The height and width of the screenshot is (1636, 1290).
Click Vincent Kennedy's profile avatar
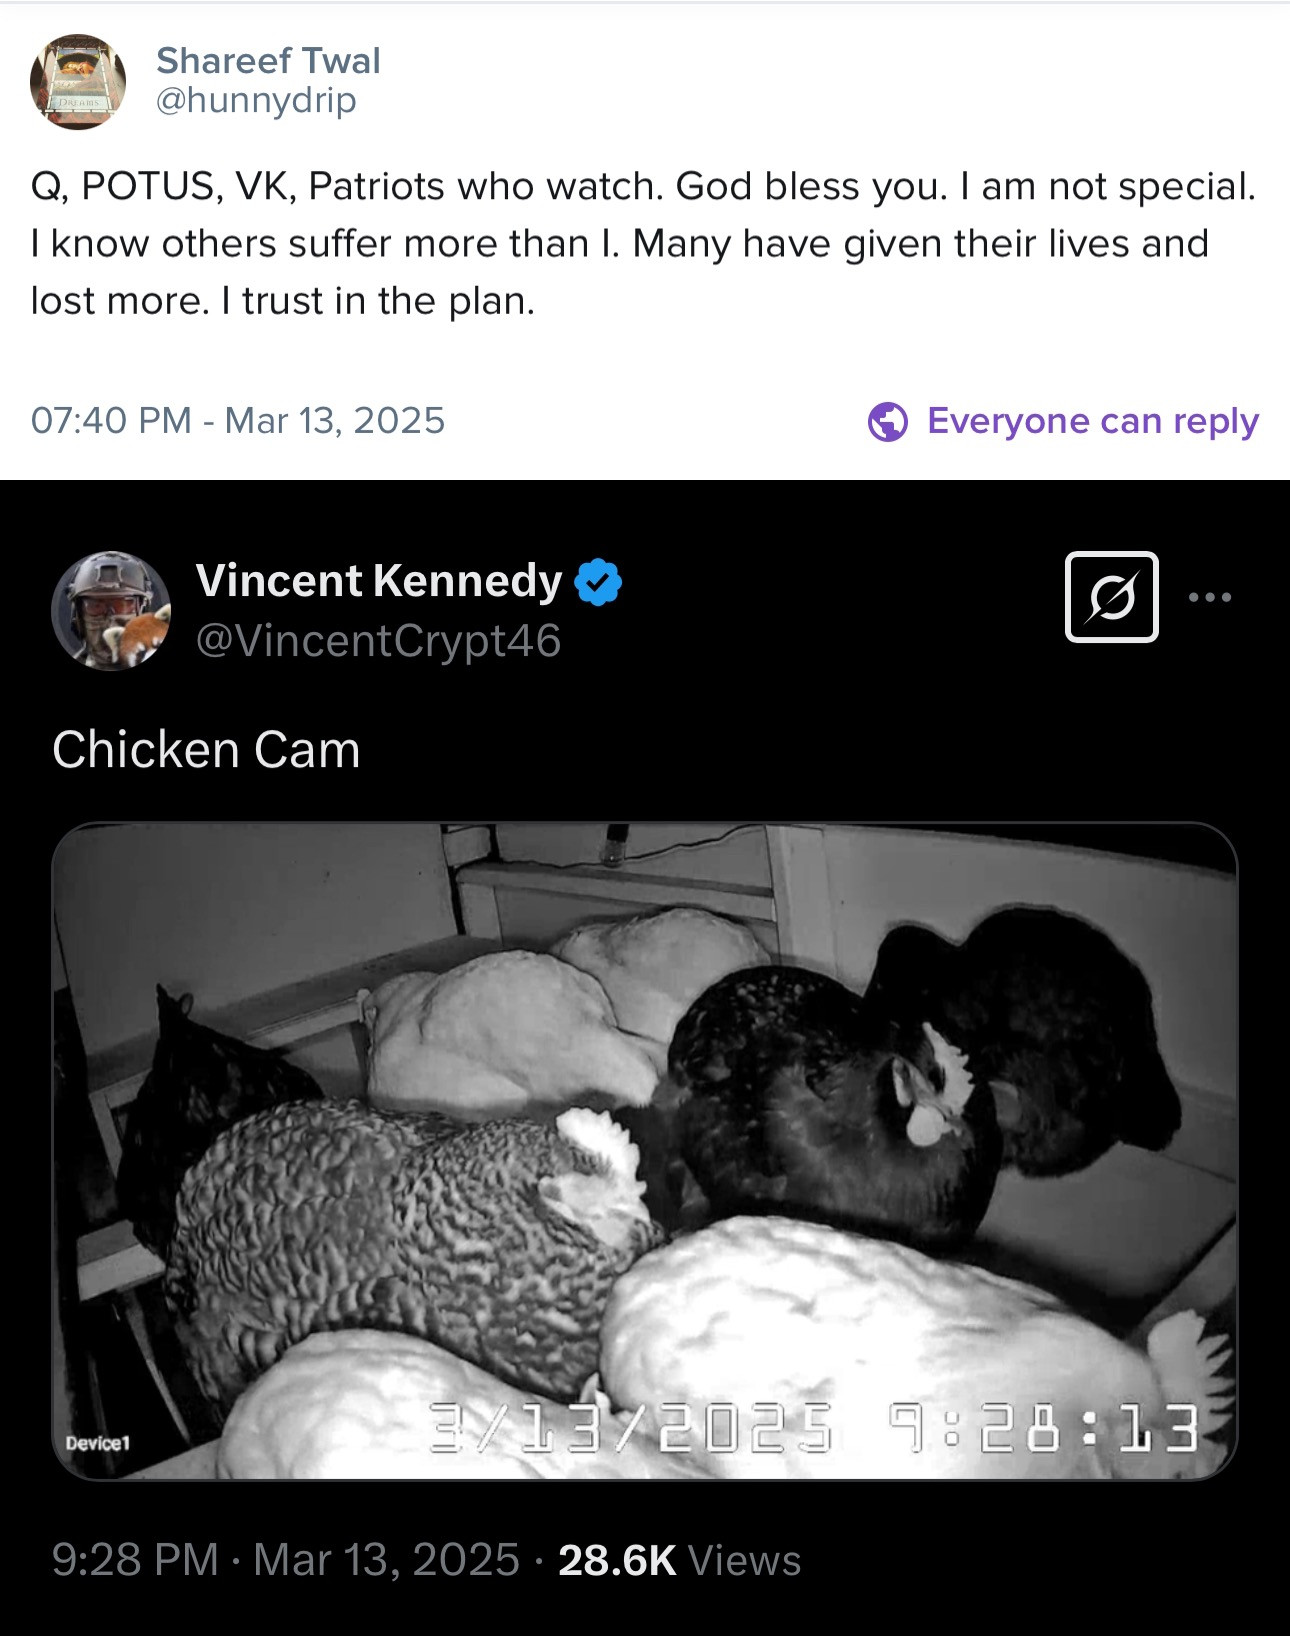click(111, 610)
